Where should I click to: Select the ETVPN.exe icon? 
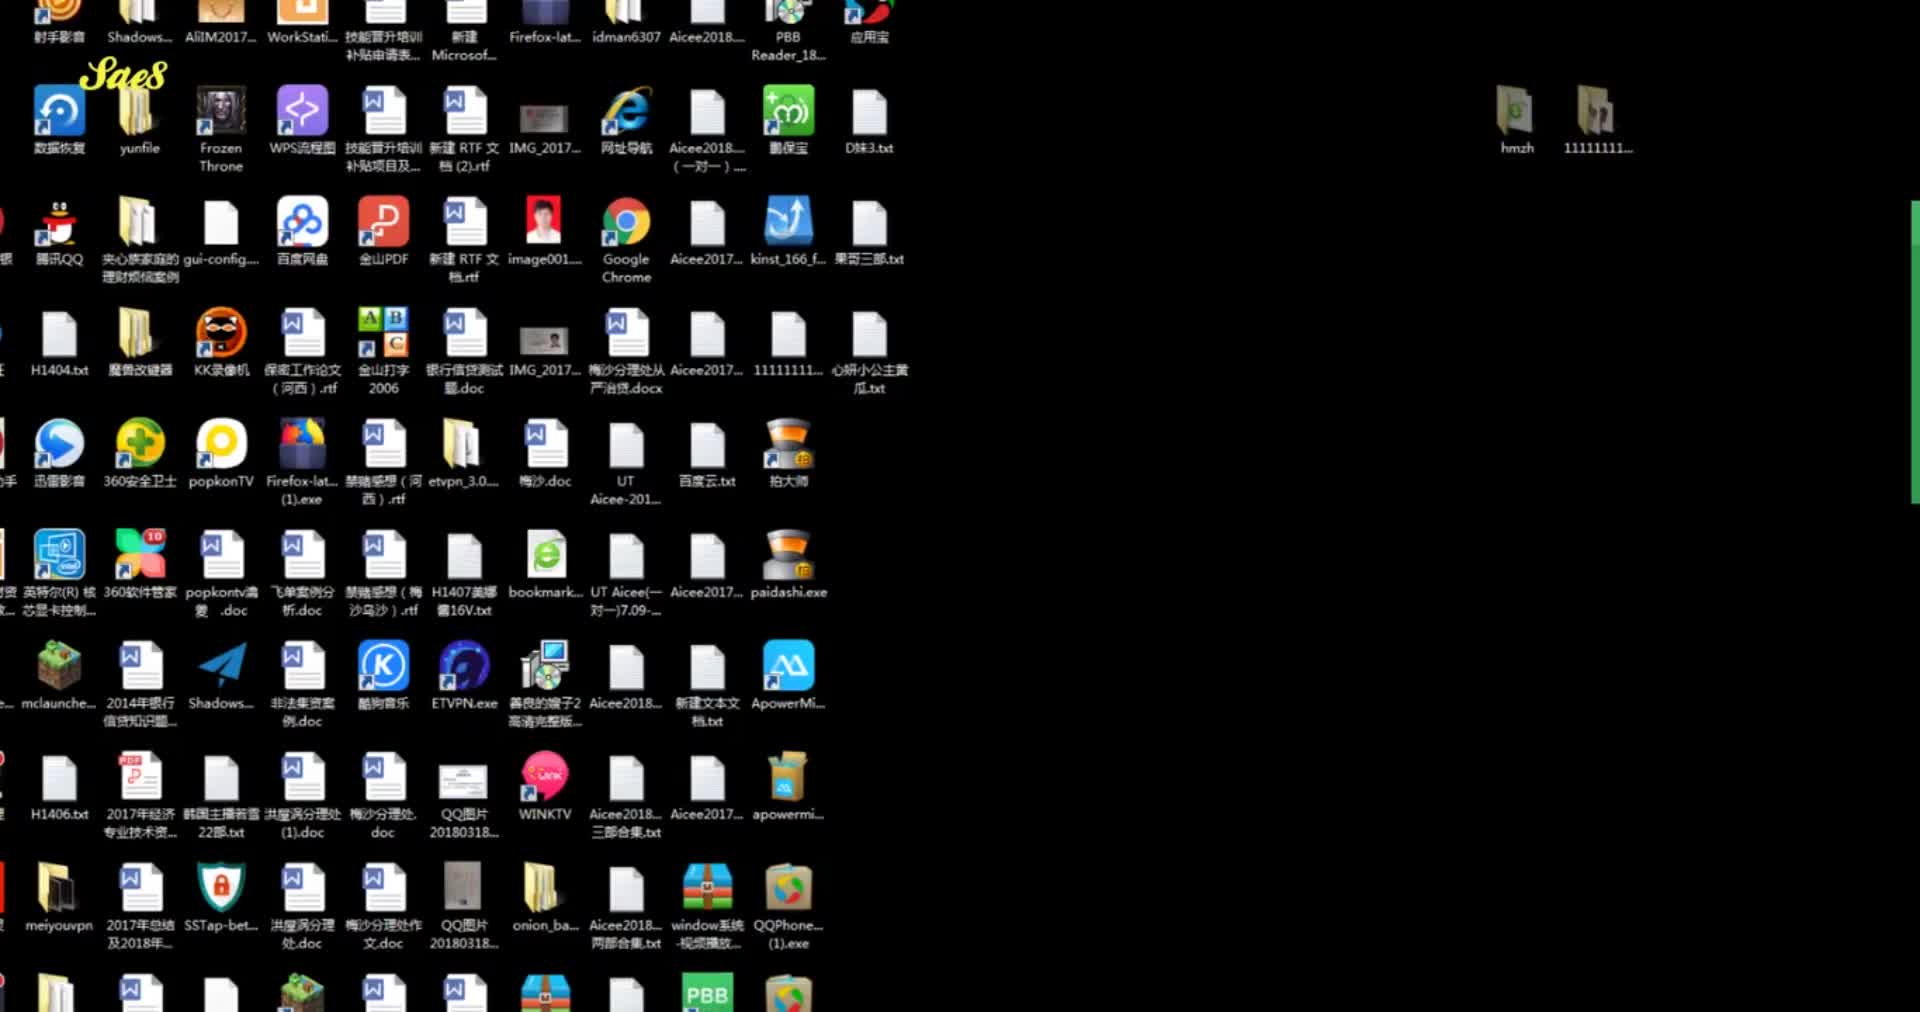pyautogui.click(x=464, y=667)
